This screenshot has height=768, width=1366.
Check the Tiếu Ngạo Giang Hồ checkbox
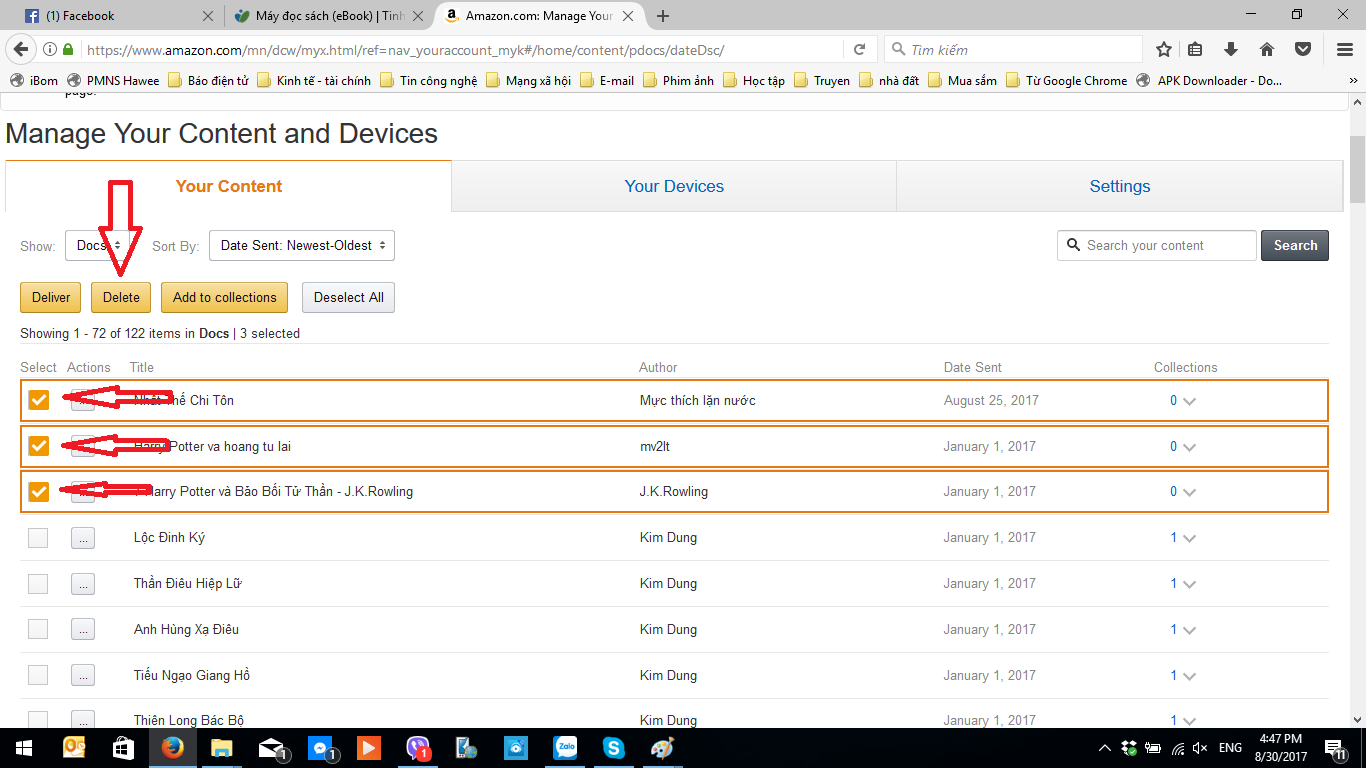[38, 675]
